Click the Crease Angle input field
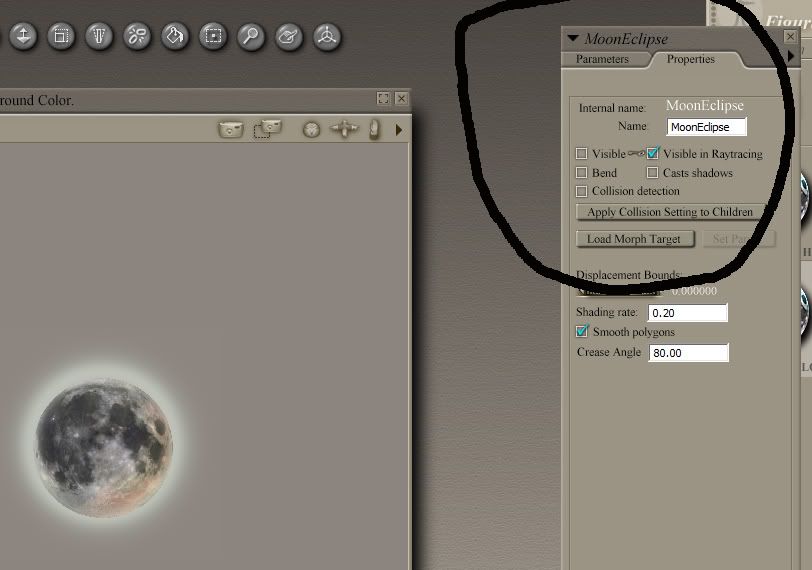Screen dimensions: 812x570 pyautogui.click(x=688, y=353)
